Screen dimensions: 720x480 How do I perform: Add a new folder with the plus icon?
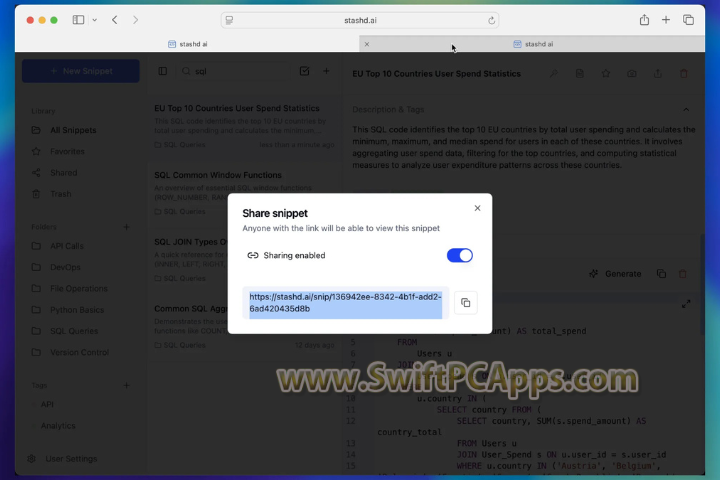(x=126, y=227)
